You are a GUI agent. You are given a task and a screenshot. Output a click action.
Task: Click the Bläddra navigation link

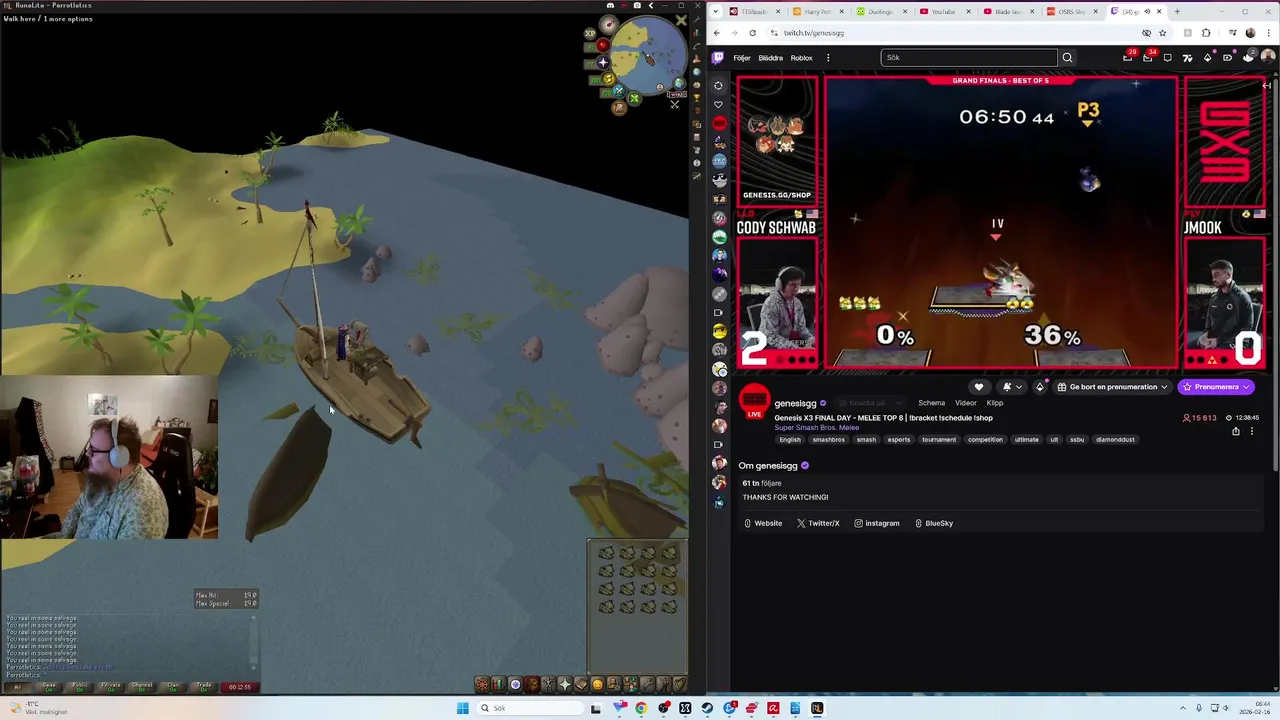tap(770, 58)
